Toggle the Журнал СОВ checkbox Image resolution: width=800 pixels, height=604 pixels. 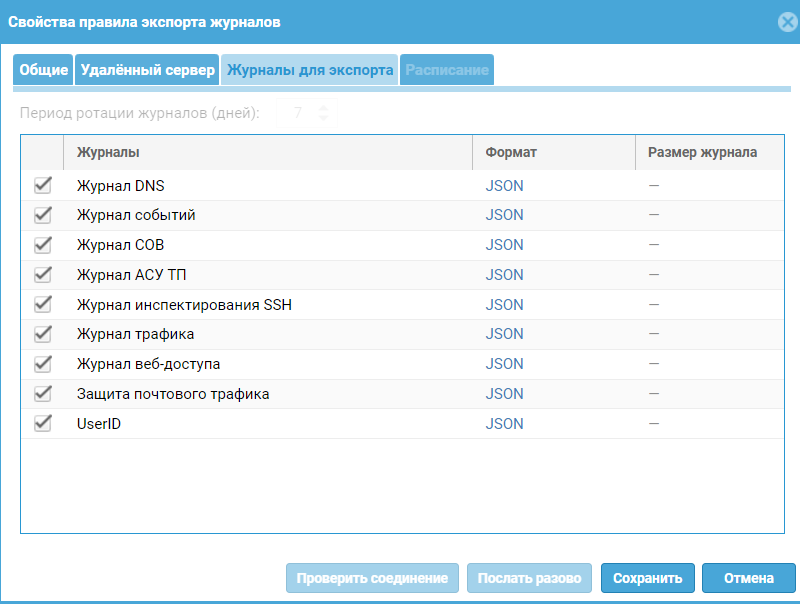(42, 244)
